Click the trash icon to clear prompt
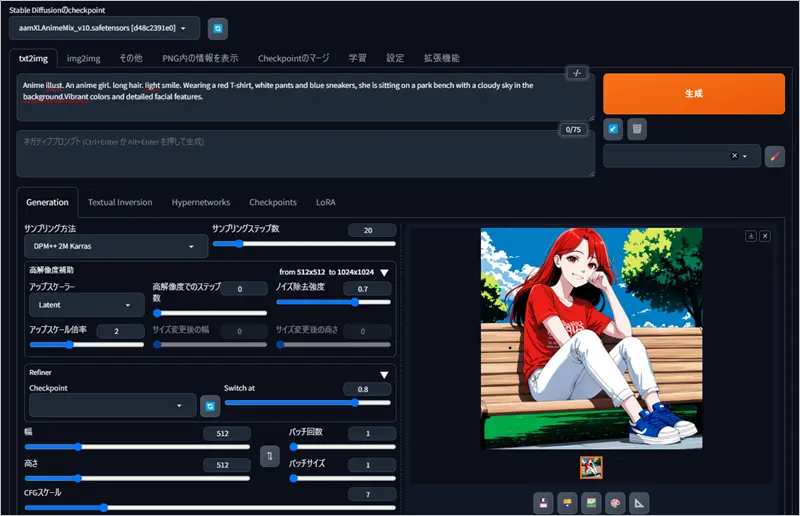 [x=637, y=128]
